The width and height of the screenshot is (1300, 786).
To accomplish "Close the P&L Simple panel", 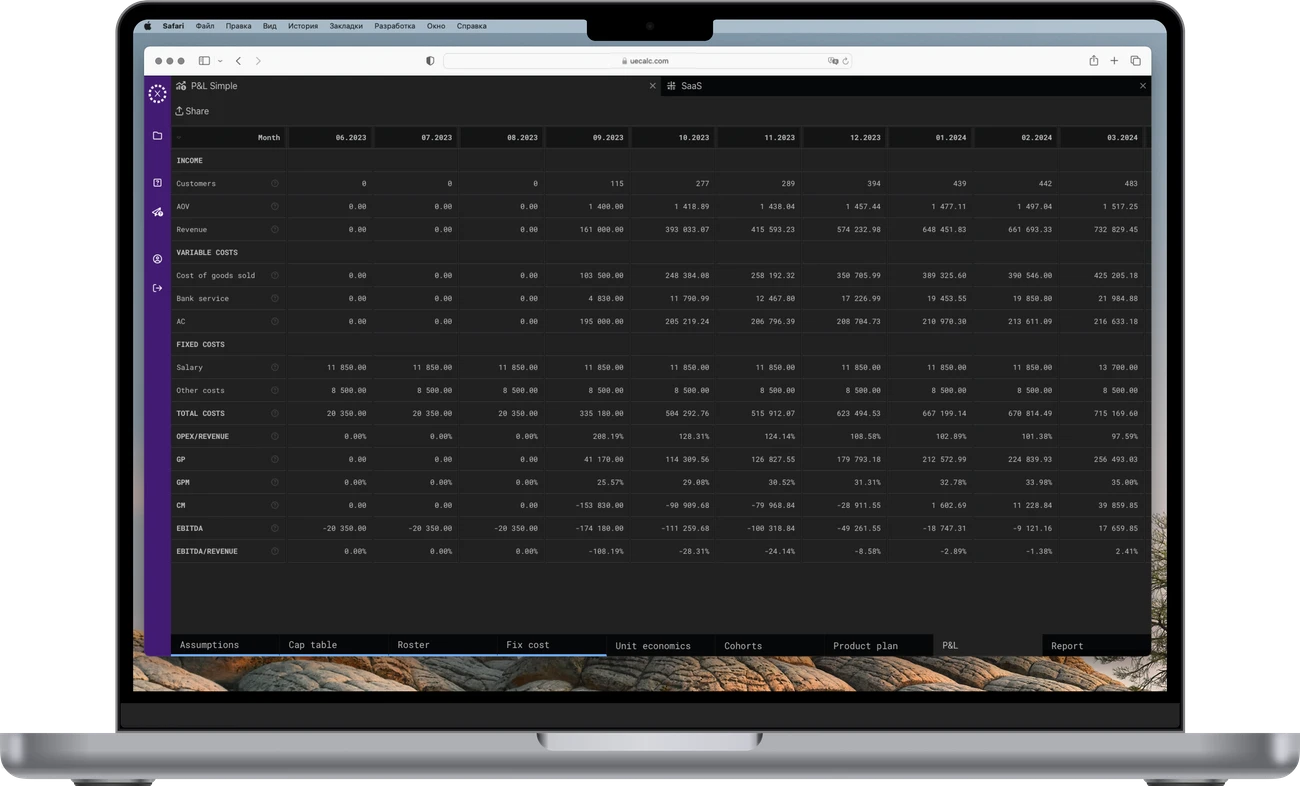I will coord(653,86).
